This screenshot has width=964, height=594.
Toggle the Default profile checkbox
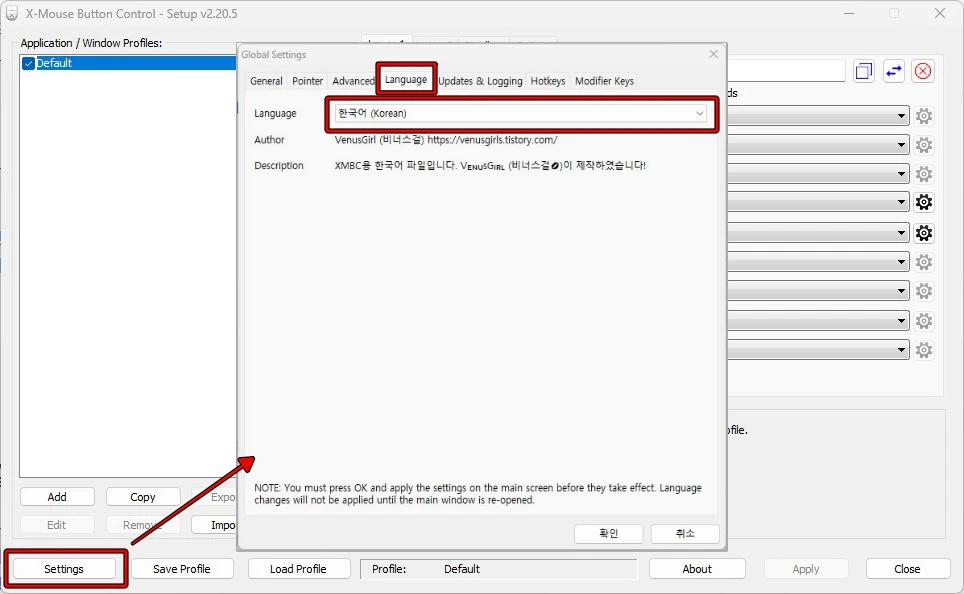click(28, 63)
